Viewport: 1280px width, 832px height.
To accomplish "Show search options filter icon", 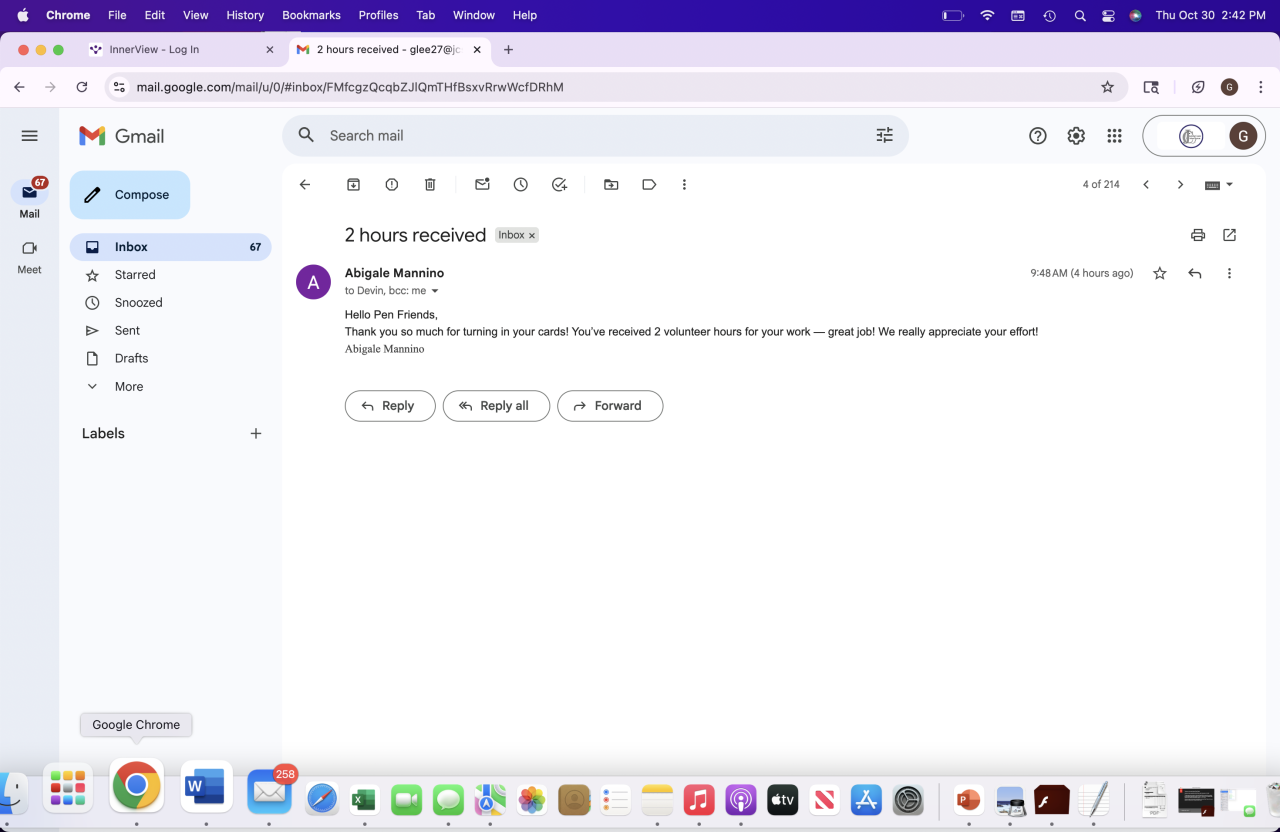I will [885, 135].
